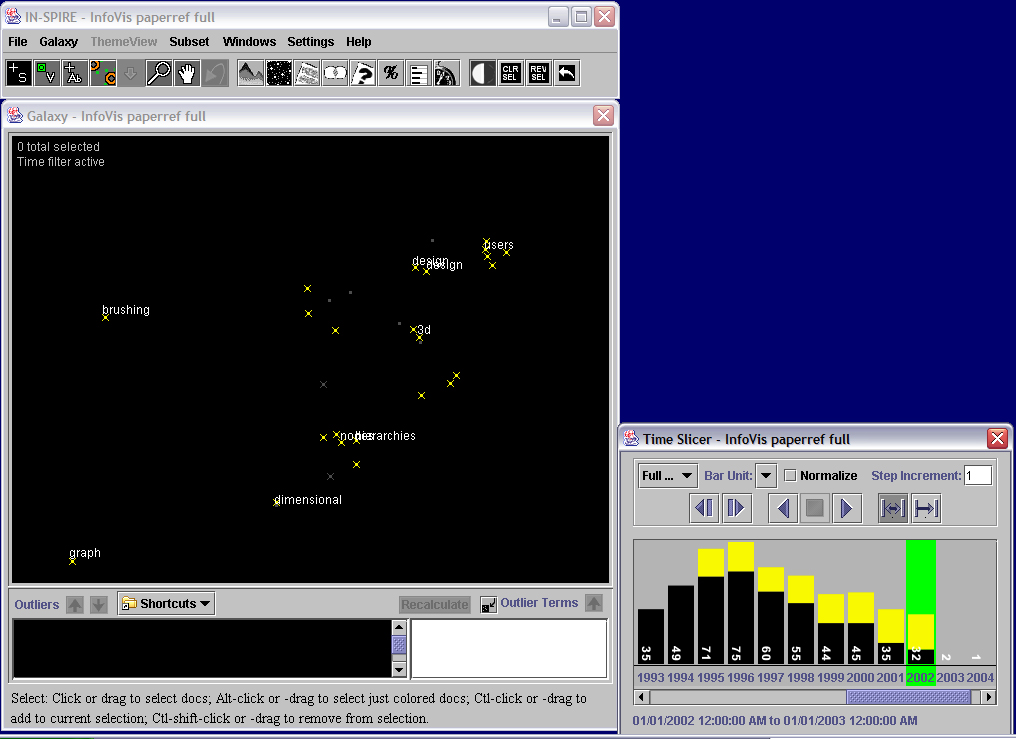Click the Time Slicer horizontal scrollbar thumb

(x=909, y=697)
